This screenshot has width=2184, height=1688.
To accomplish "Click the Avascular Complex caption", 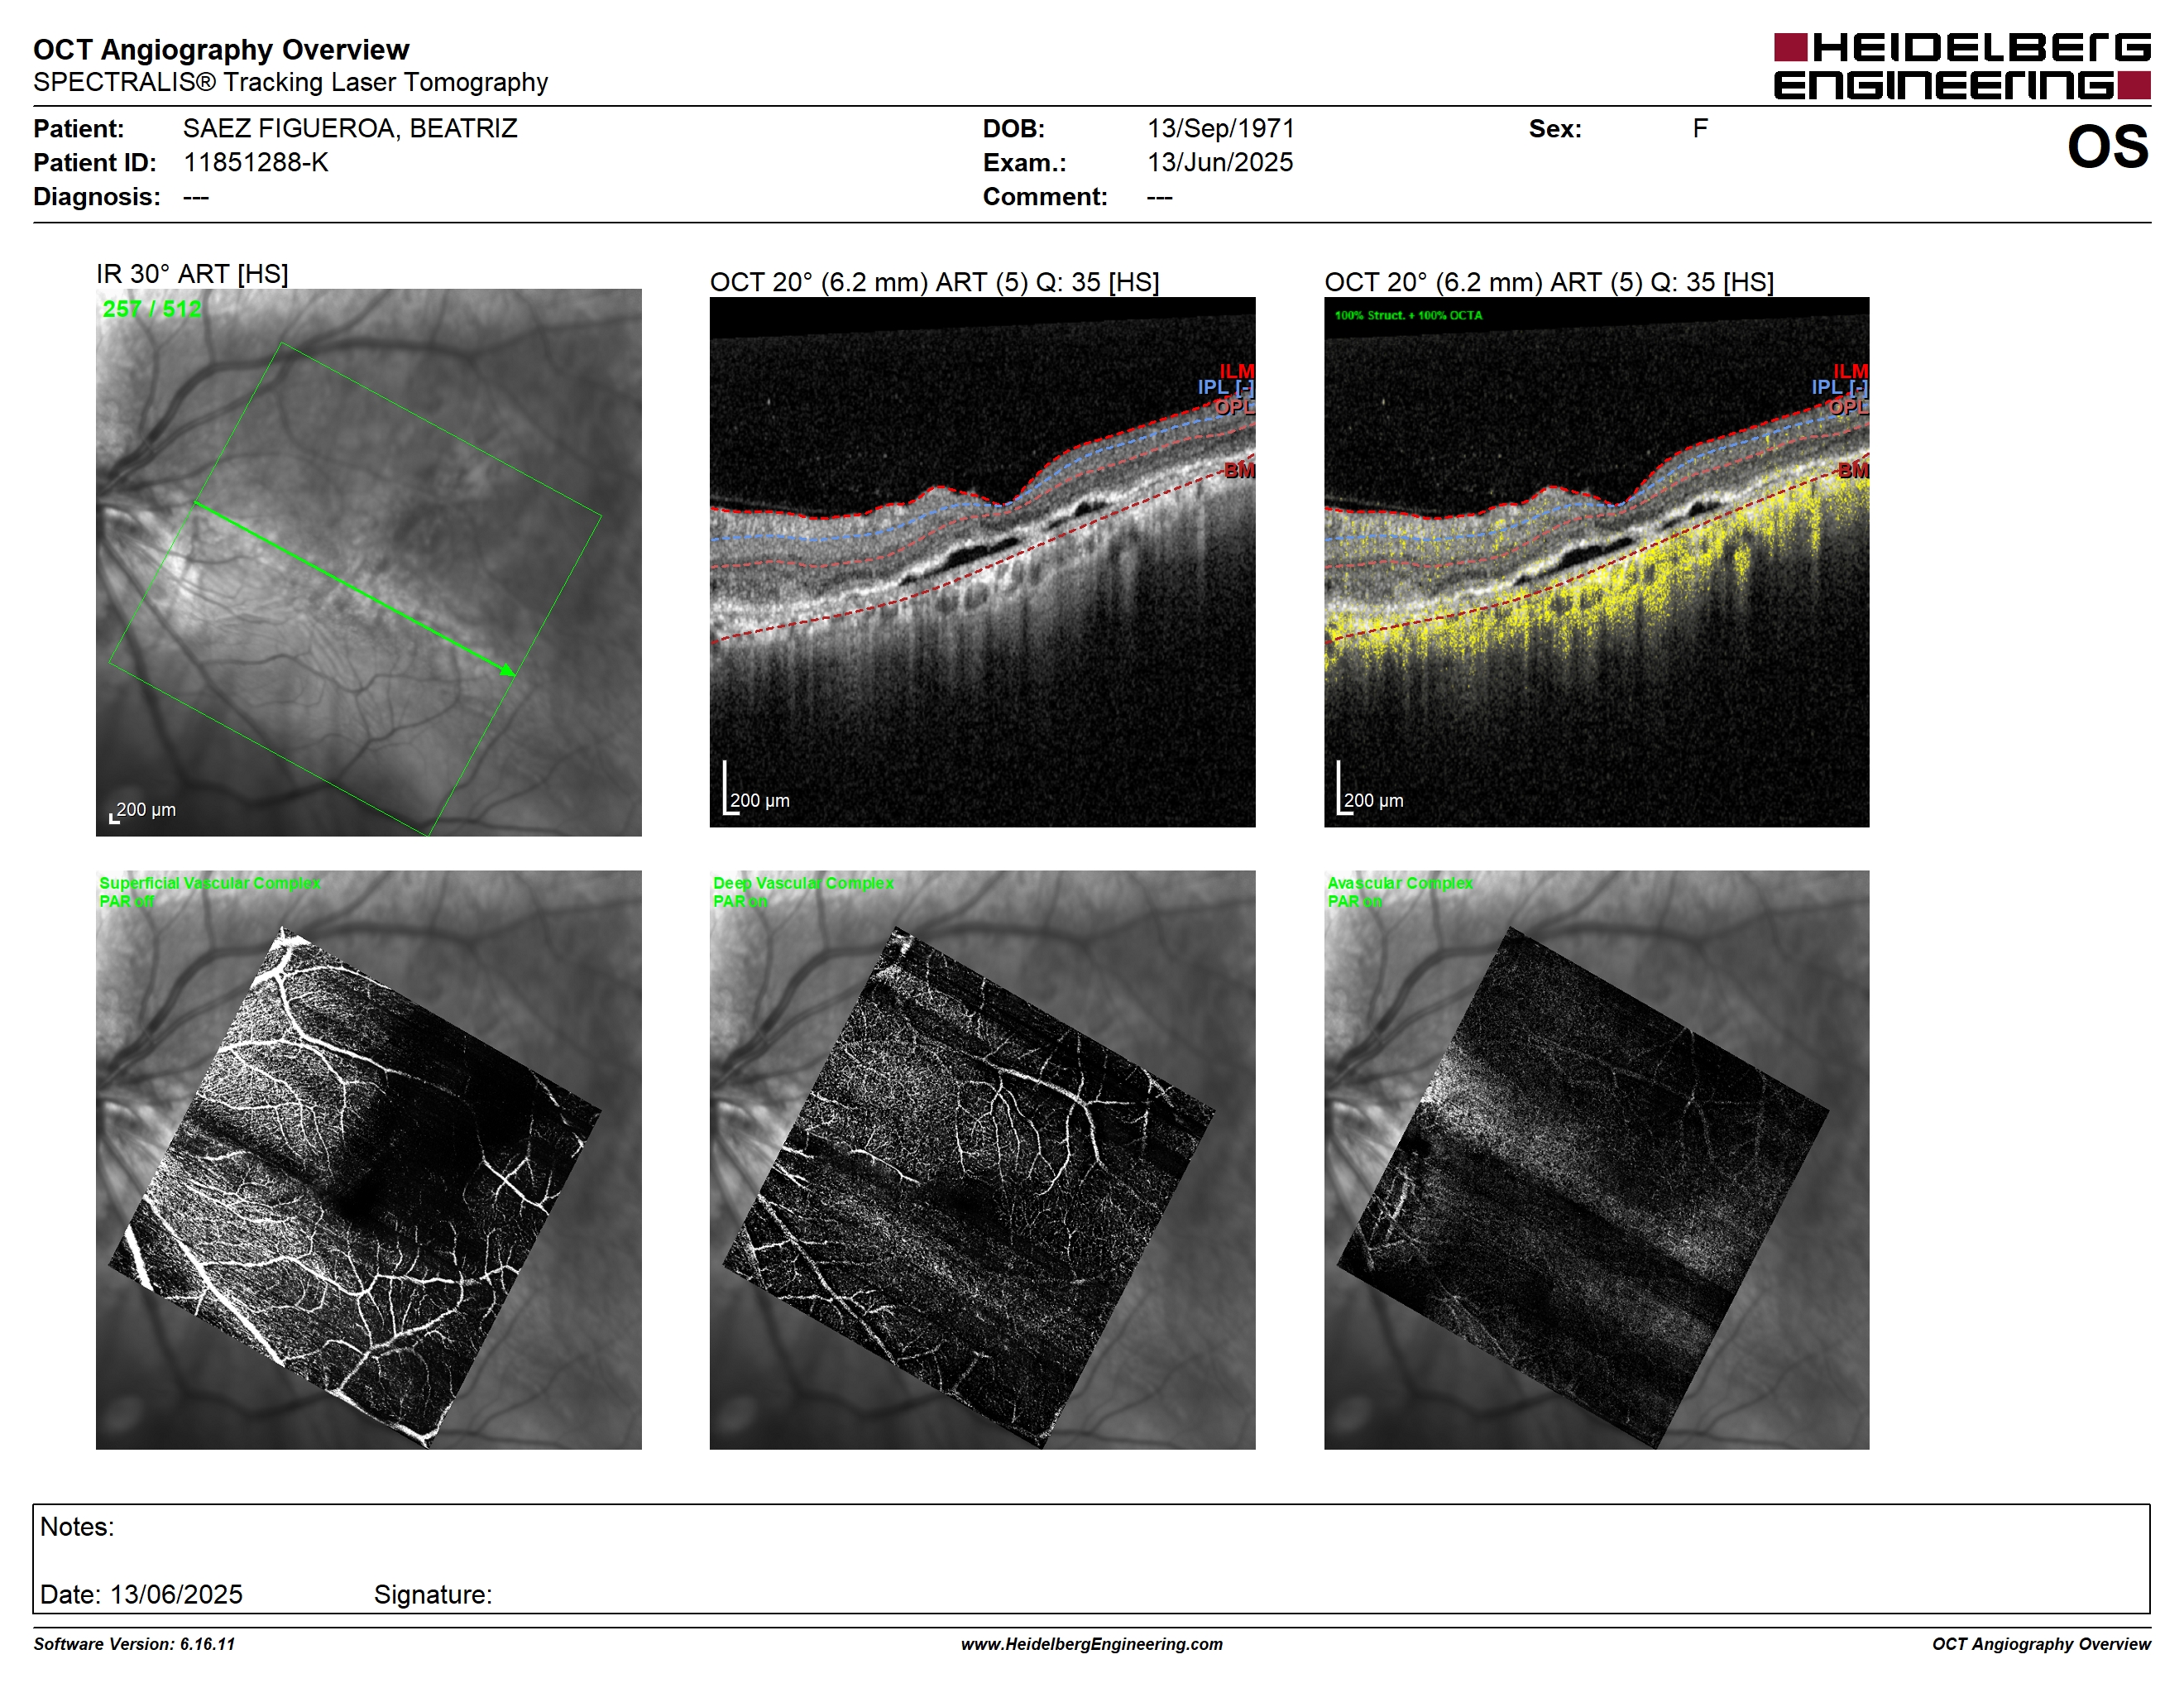I will (1399, 883).
